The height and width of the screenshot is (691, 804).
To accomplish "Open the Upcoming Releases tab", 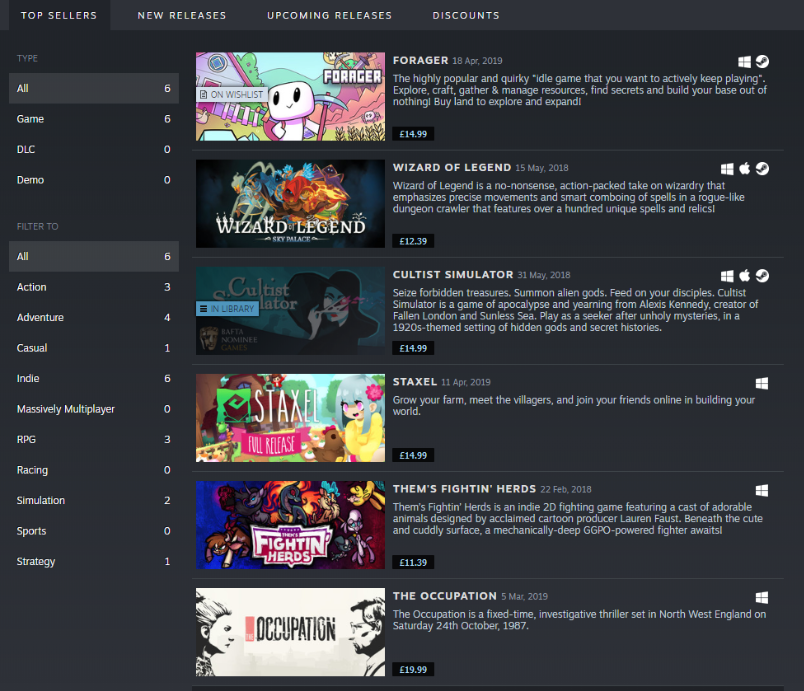I will tap(329, 15).
